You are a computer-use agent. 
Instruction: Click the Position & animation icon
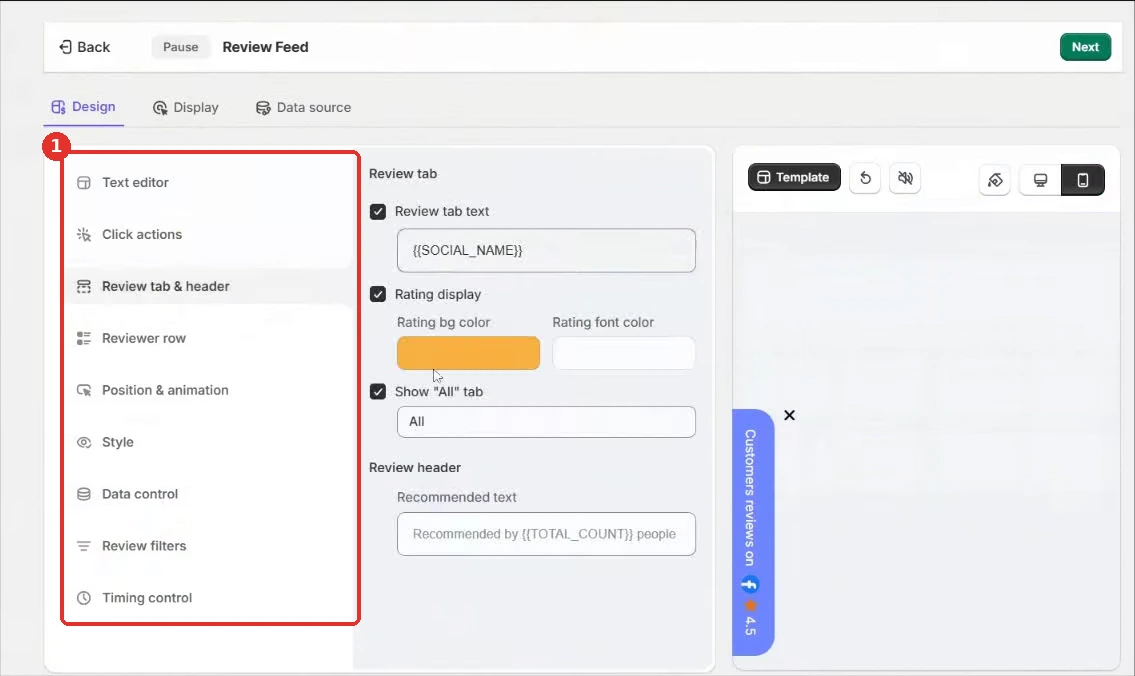click(x=84, y=390)
